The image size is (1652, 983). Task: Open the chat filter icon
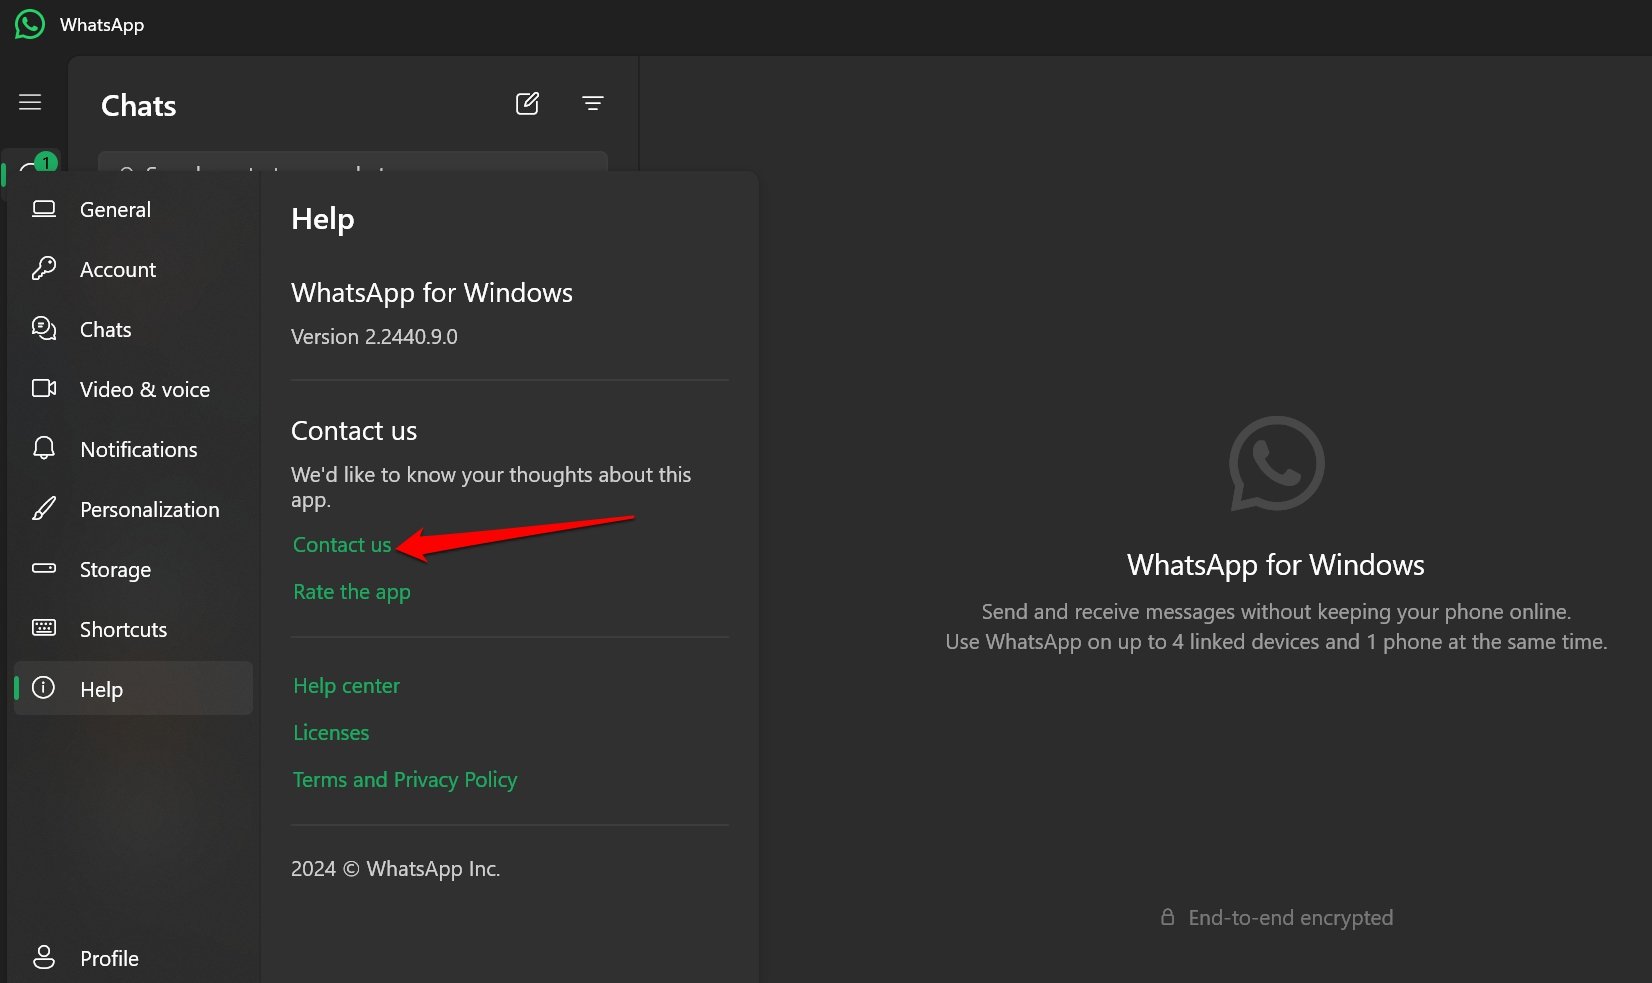(592, 103)
